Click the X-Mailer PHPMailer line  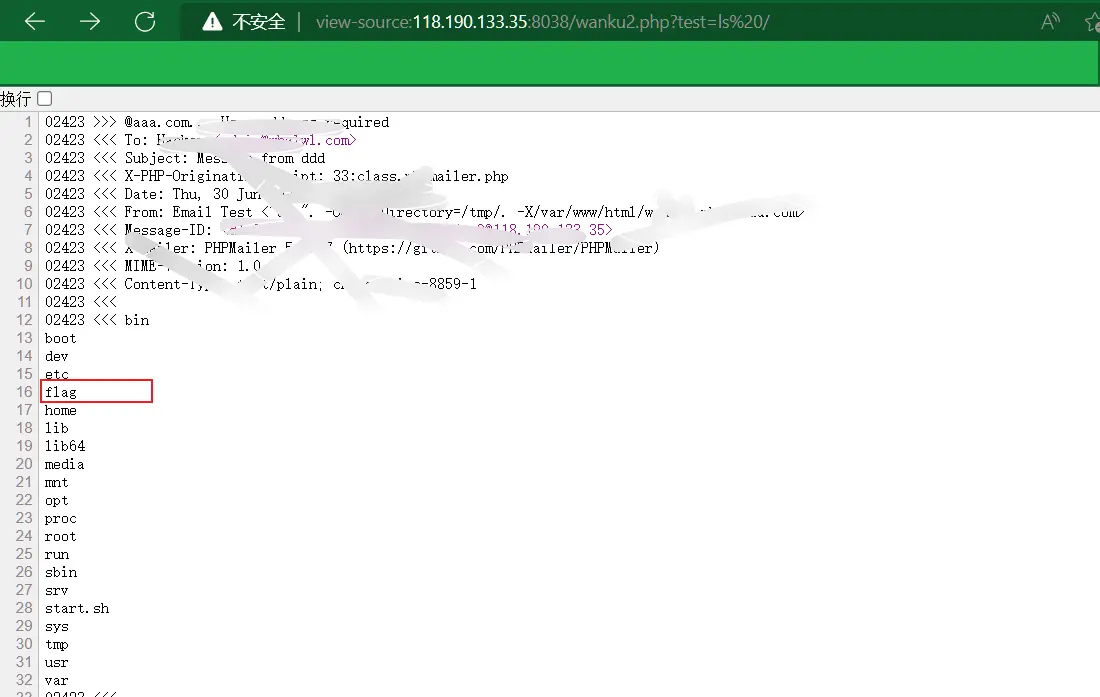[352, 248]
